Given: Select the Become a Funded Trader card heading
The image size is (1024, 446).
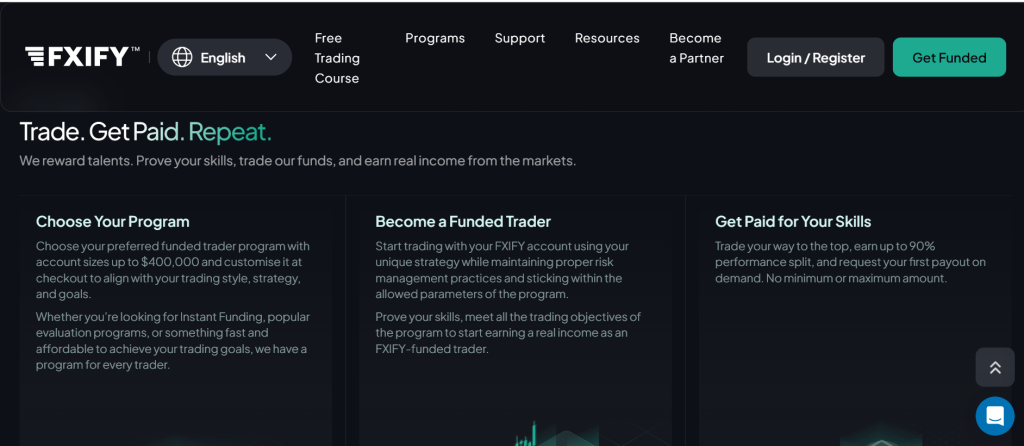Looking at the screenshot, I should 463,221.
